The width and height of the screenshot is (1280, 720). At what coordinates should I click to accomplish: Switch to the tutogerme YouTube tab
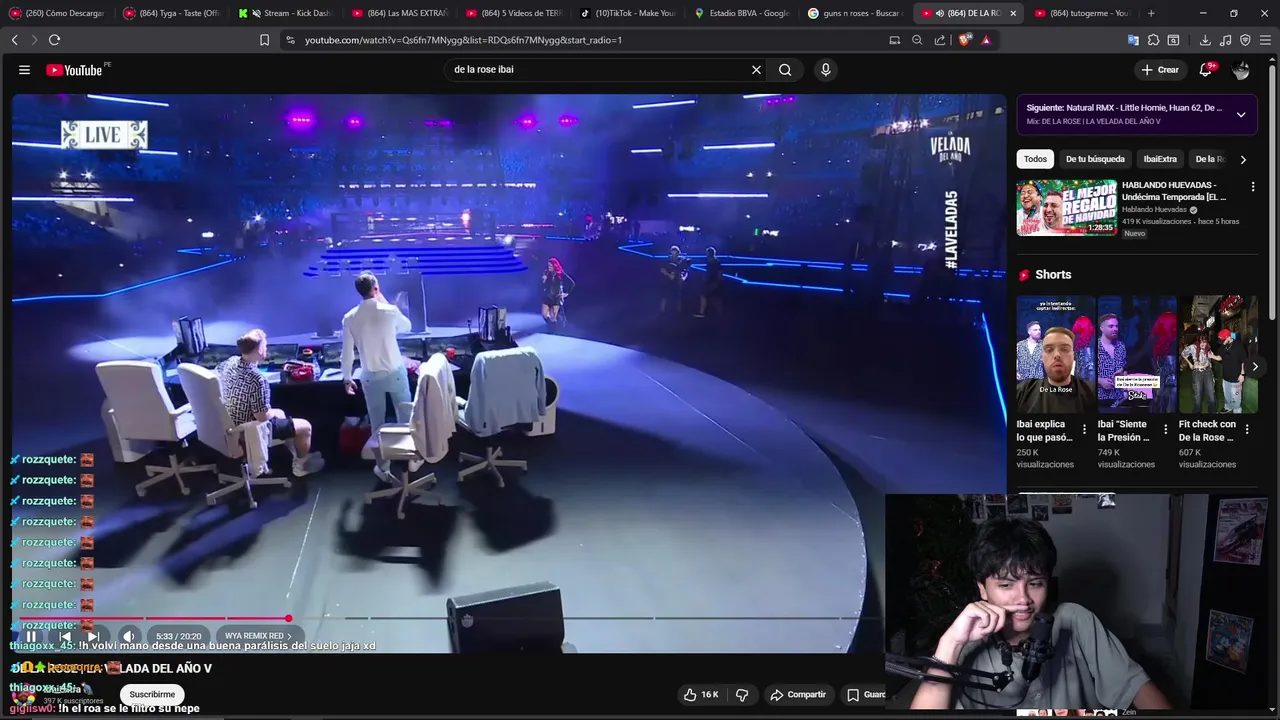coord(1083,13)
